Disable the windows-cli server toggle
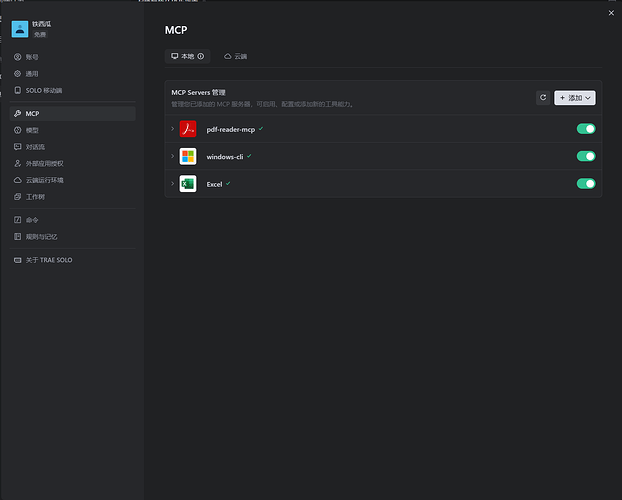622x500 pixels. [x=586, y=156]
